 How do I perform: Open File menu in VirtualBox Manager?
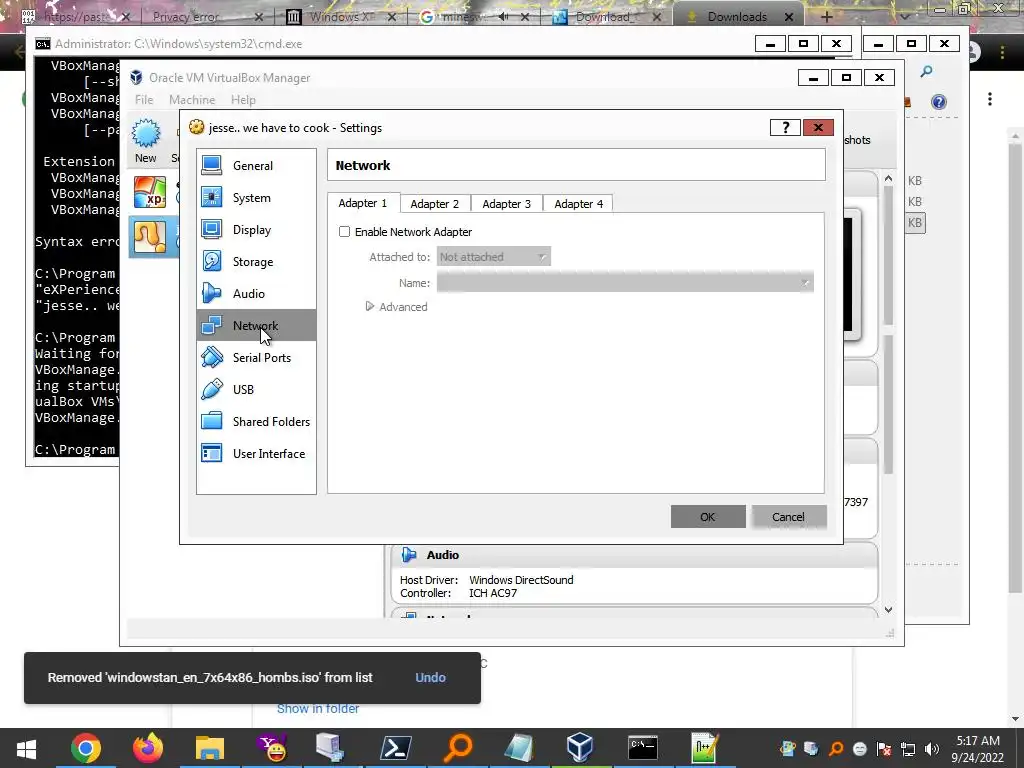click(144, 100)
